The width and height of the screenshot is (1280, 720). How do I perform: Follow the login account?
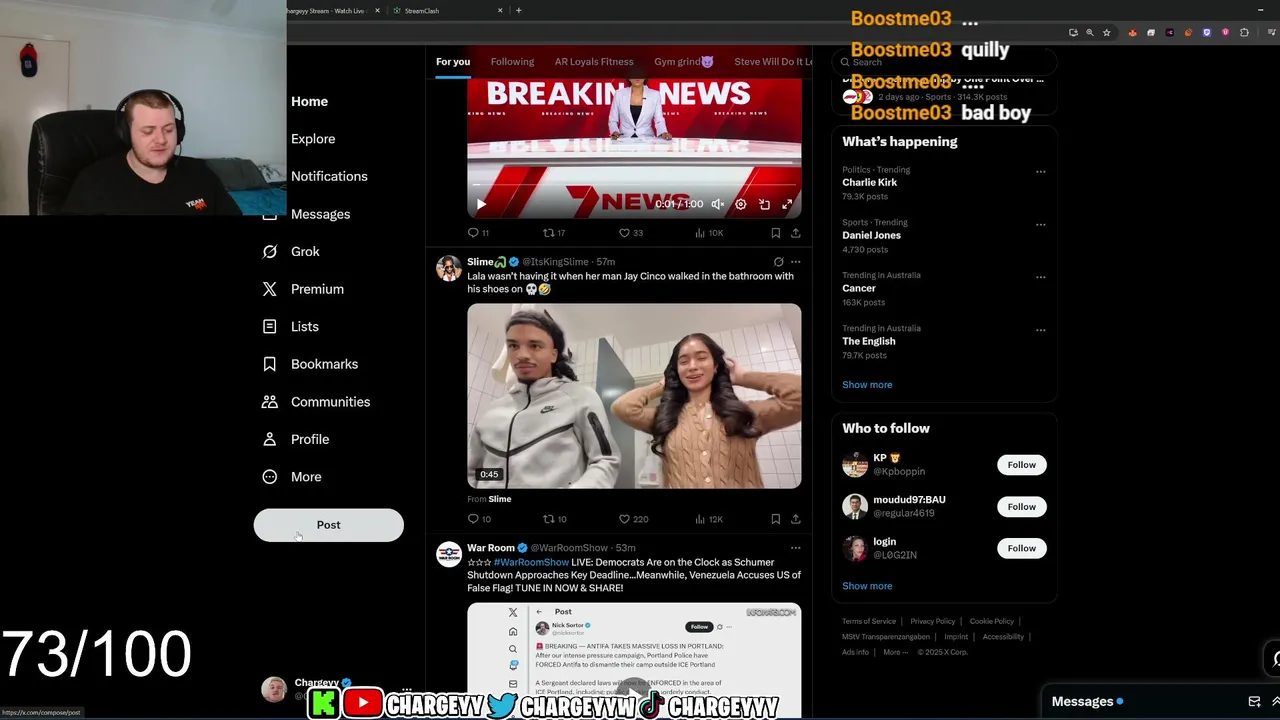tap(1022, 548)
